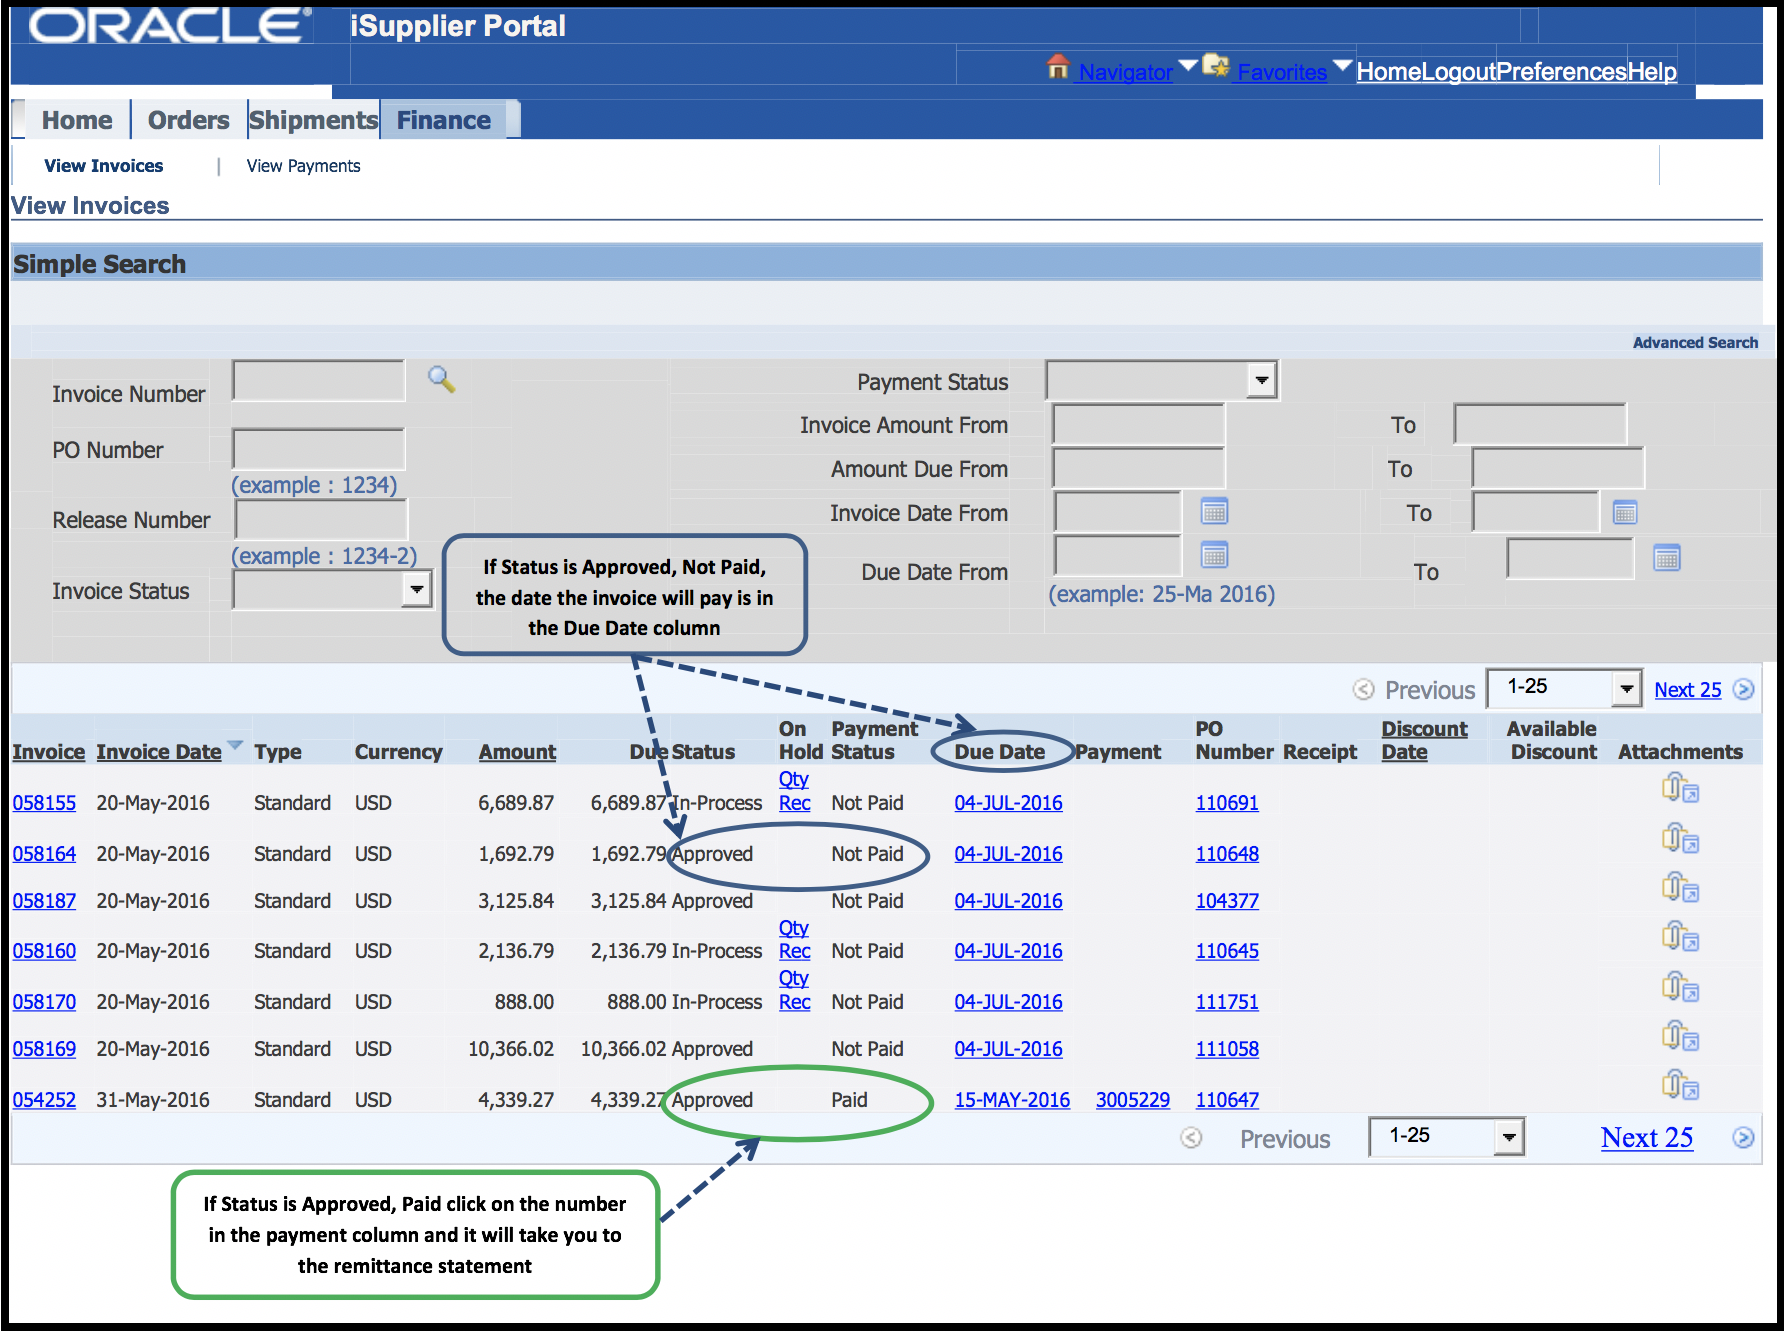The width and height of the screenshot is (1784, 1336).
Task: Focus the Amount Due From field
Action: 1138,468
